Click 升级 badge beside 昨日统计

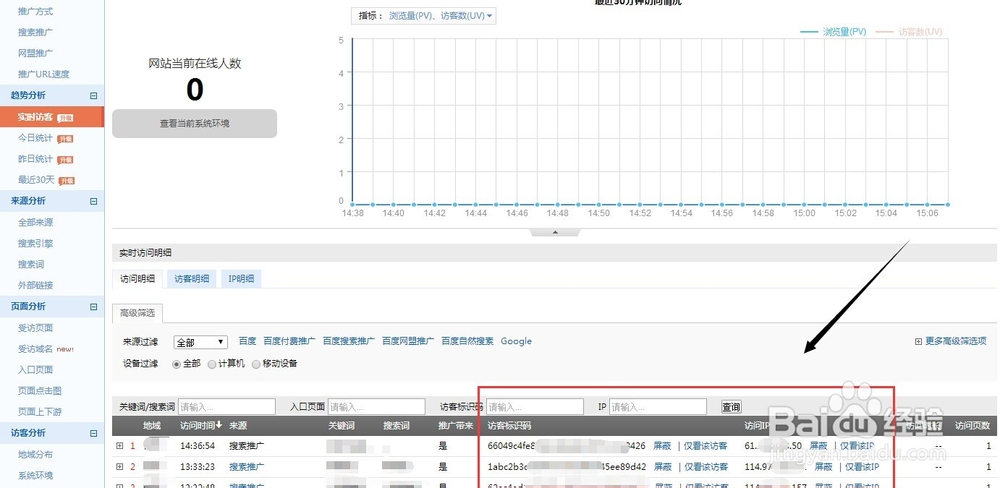pyautogui.click(x=65, y=159)
